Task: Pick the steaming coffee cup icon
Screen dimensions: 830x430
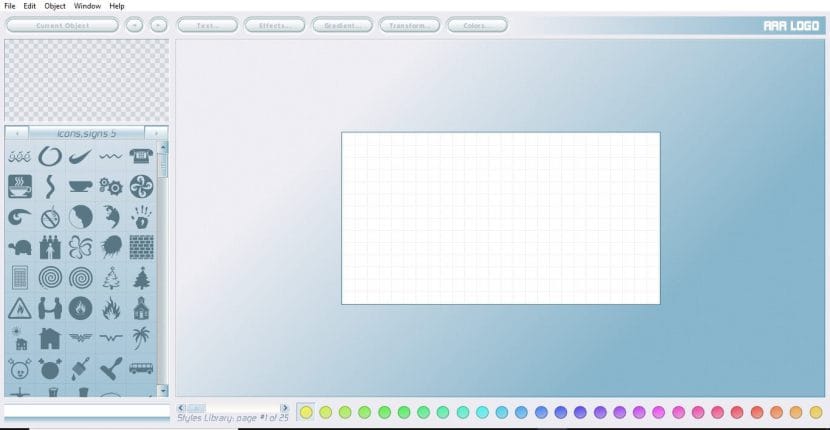Action: point(19,186)
